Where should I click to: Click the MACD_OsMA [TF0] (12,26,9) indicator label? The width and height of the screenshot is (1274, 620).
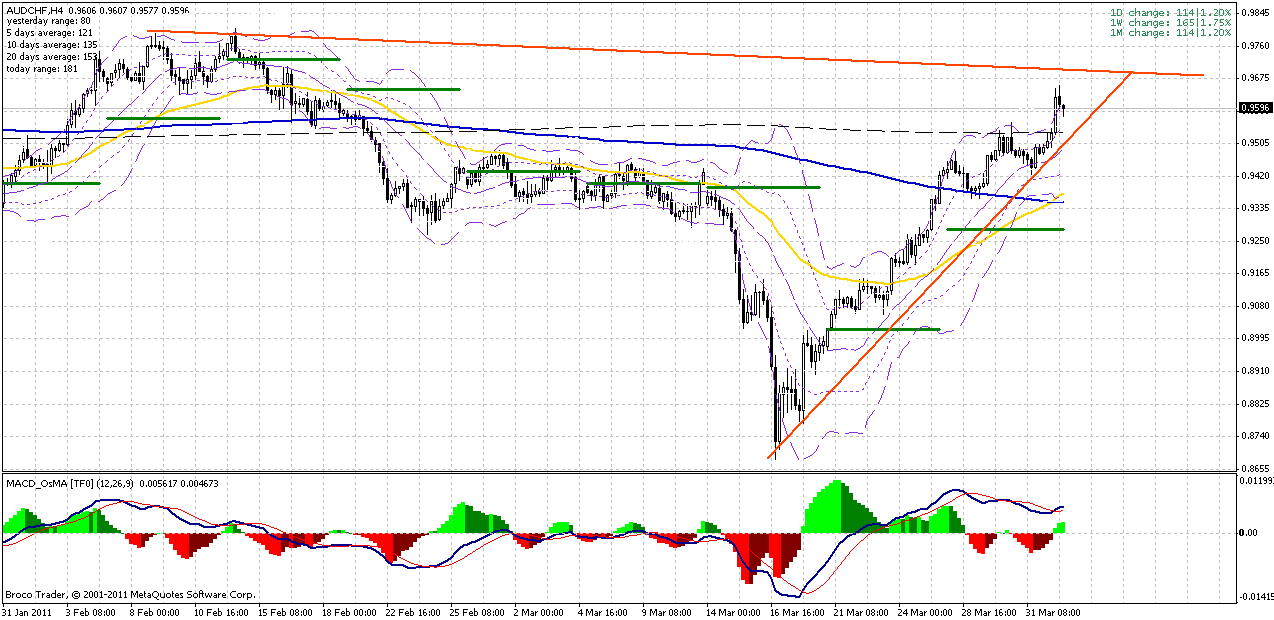[71, 484]
